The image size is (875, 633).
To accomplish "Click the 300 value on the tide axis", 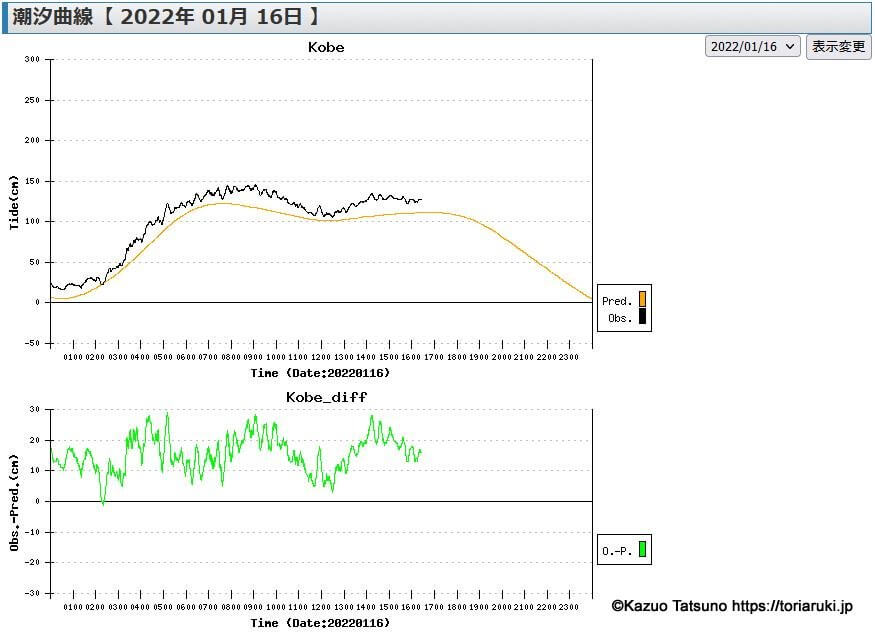I will pyautogui.click(x=31, y=60).
